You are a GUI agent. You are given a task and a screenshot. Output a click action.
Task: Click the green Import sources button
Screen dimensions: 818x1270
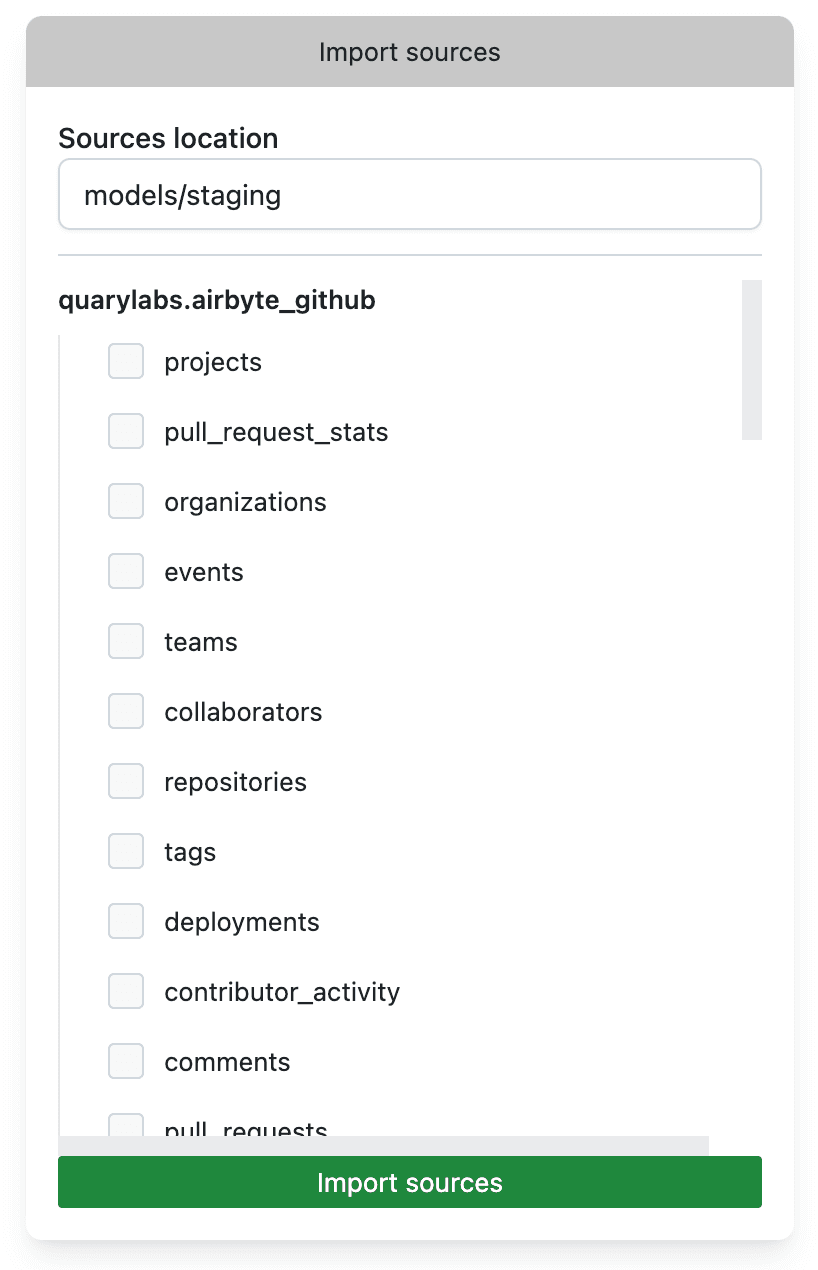(x=409, y=1182)
